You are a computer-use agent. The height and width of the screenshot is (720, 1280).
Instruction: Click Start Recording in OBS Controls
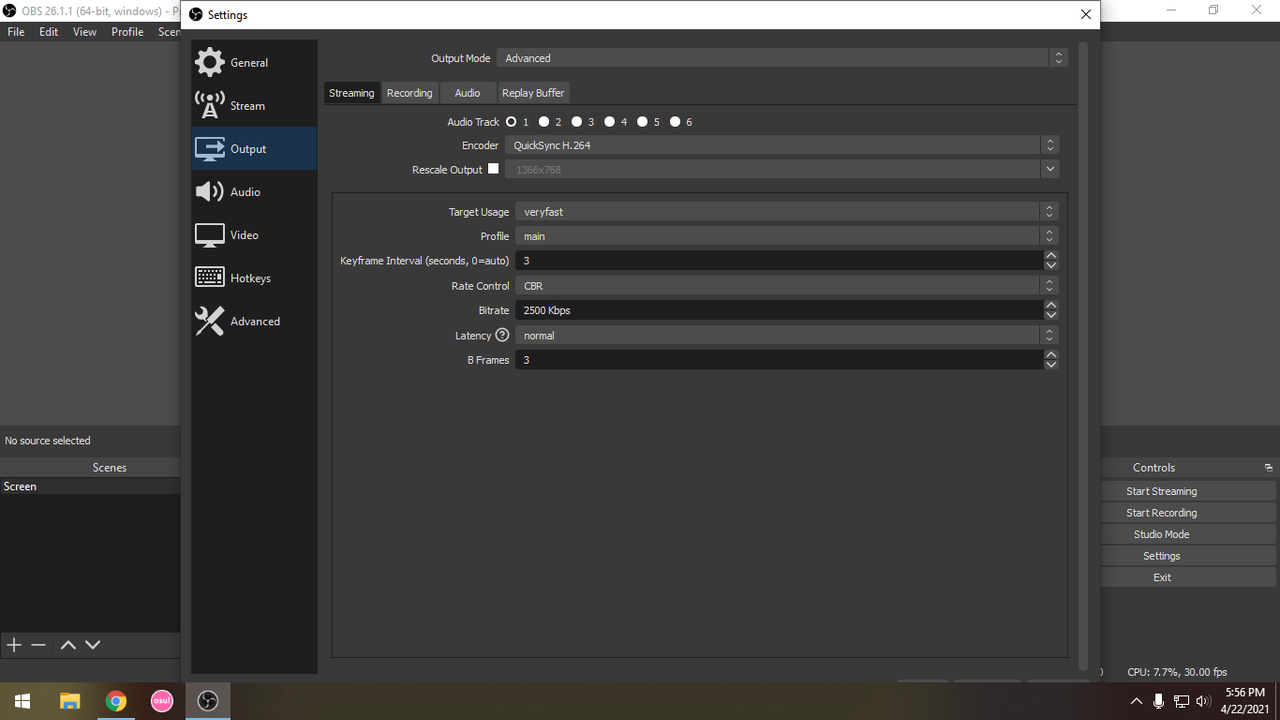tap(1161, 513)
